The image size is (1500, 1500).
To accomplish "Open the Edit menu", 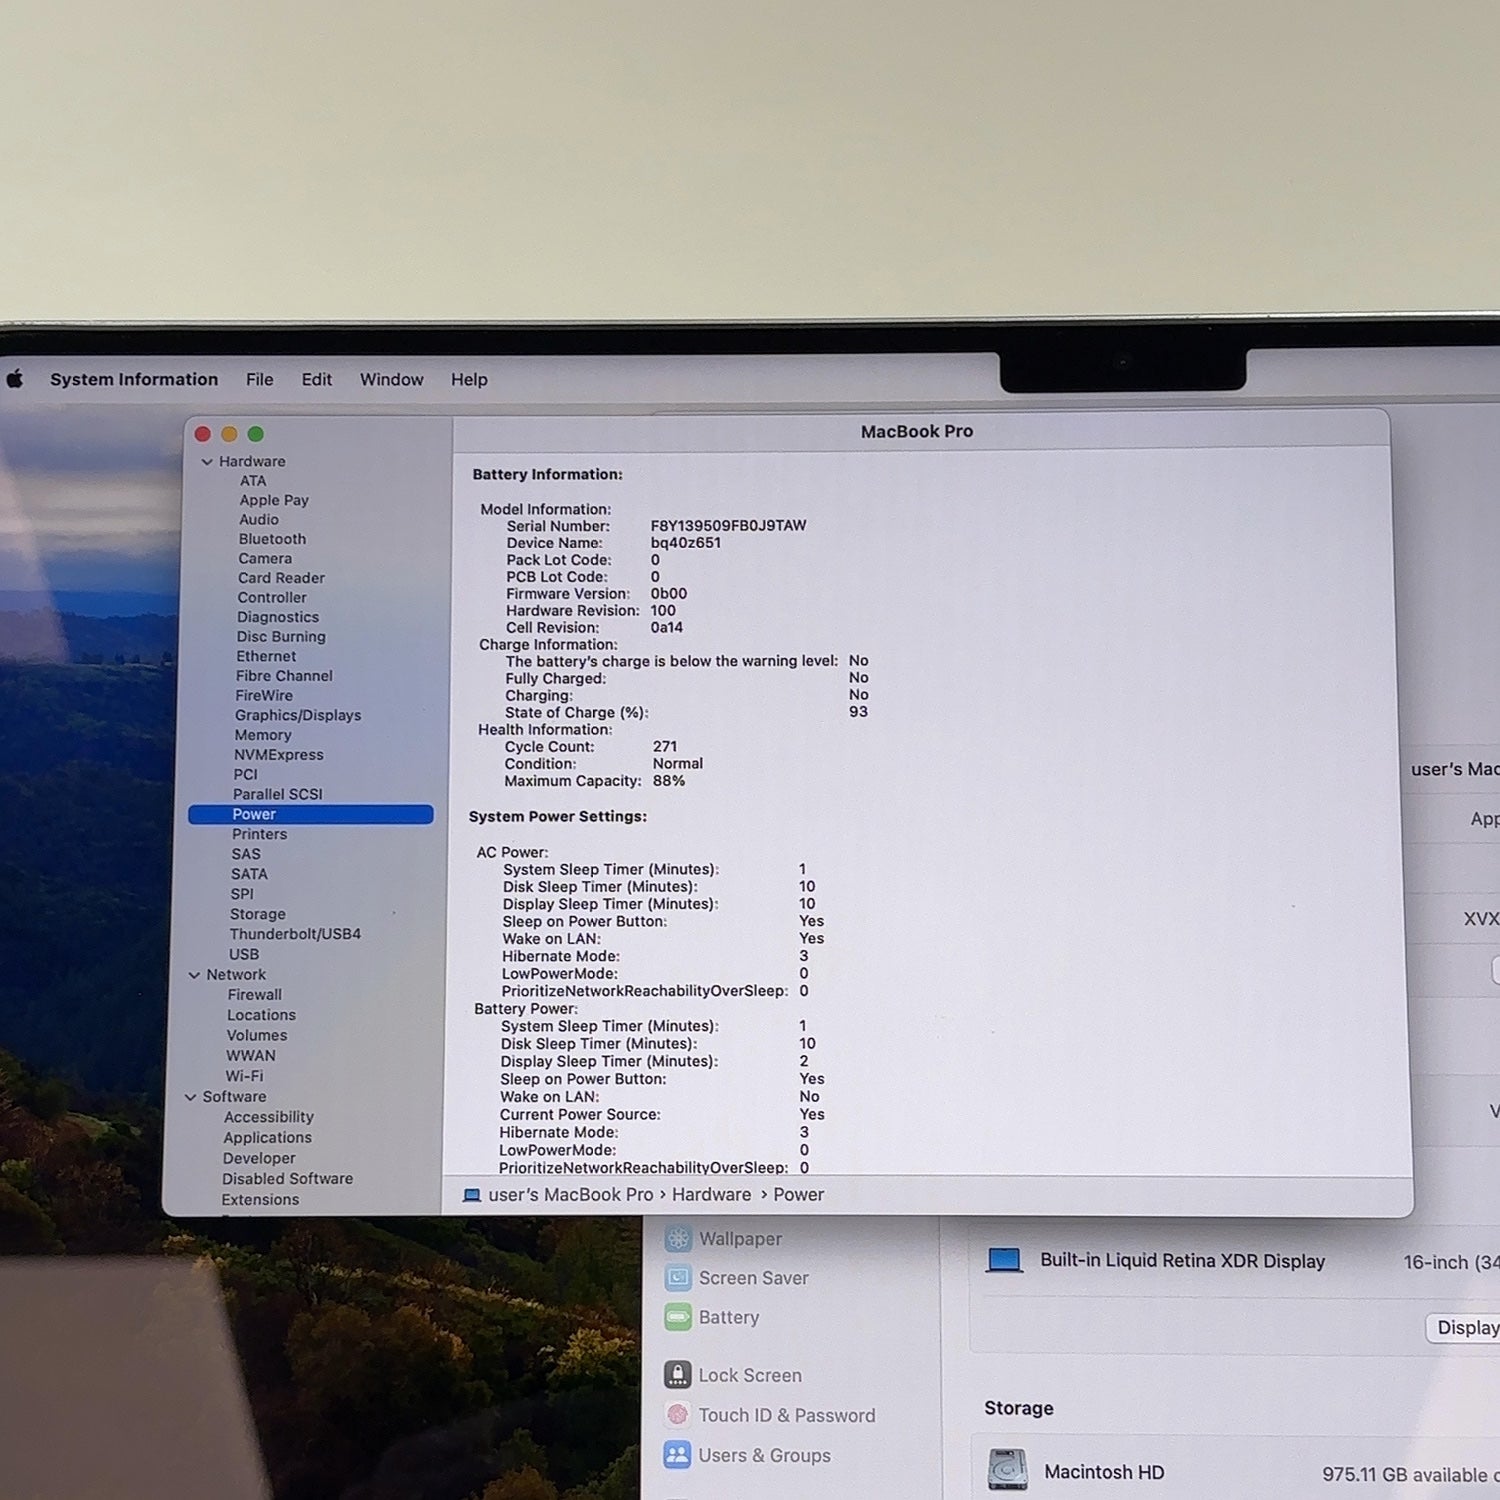I will [x=317, y=379].
